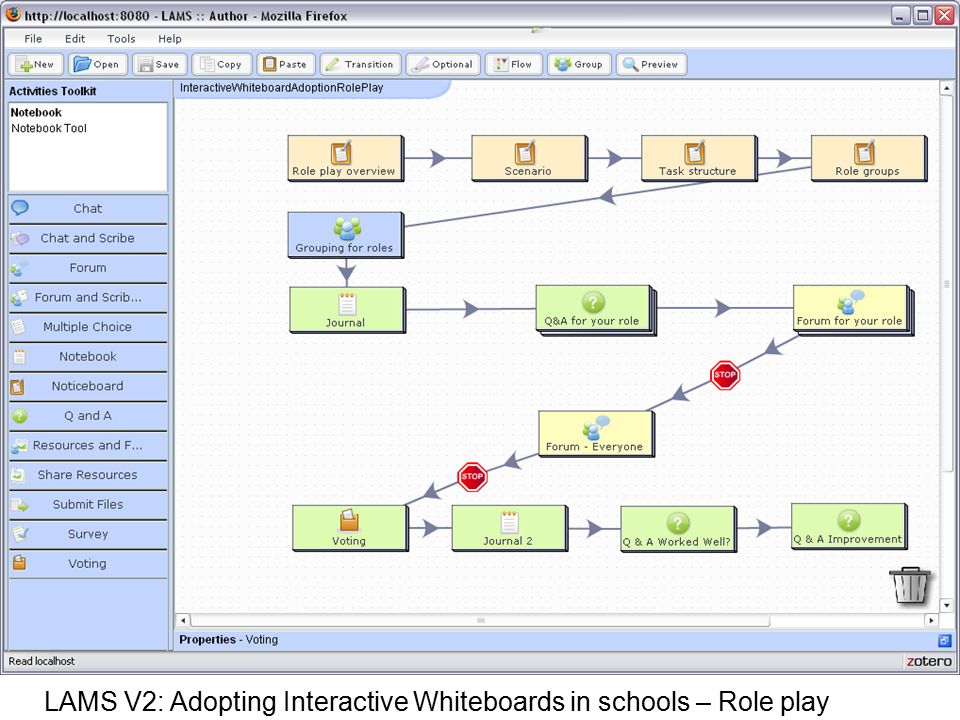Click the Preview magnifier button
The height and width of the screenshot is (720, 960).
(651, 64)
